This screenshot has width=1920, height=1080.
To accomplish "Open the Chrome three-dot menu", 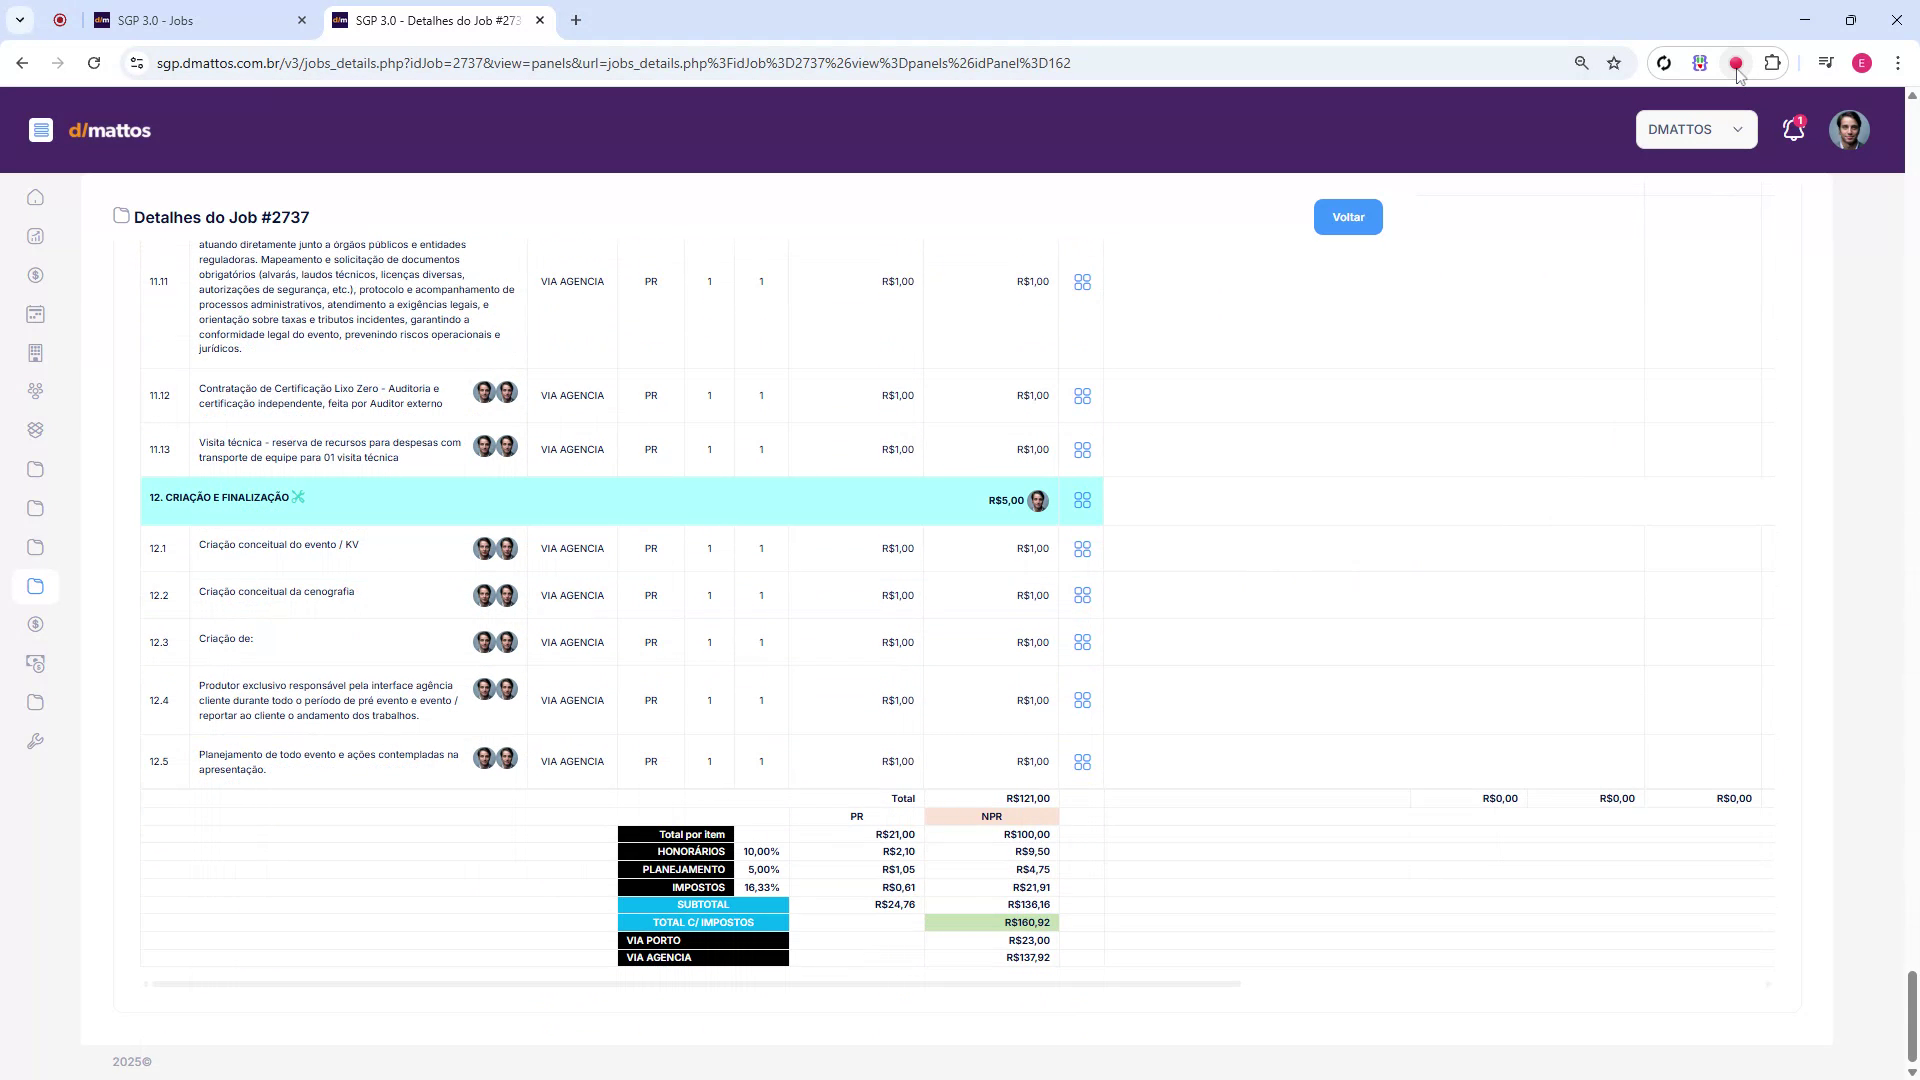I will 1898,62.
